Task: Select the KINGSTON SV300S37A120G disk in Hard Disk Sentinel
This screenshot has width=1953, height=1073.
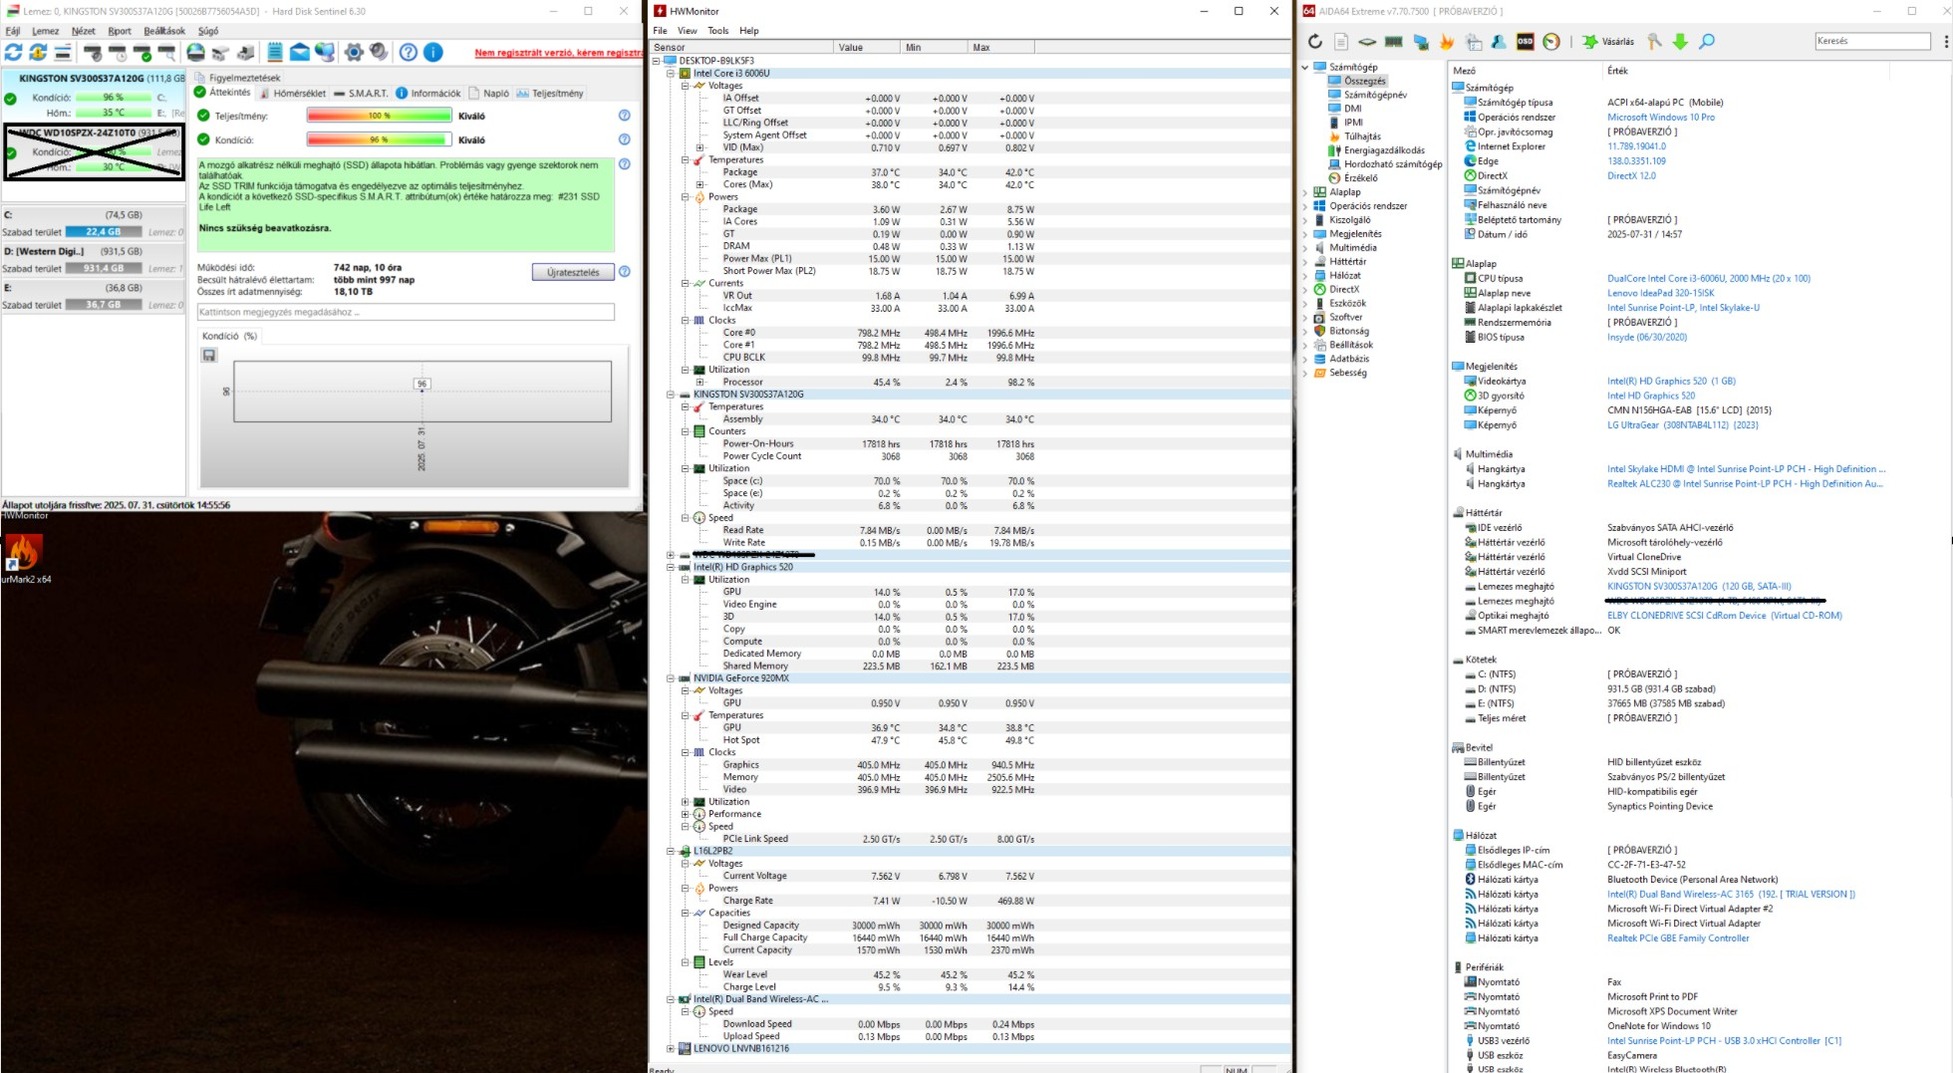Action: click(93, 95)
